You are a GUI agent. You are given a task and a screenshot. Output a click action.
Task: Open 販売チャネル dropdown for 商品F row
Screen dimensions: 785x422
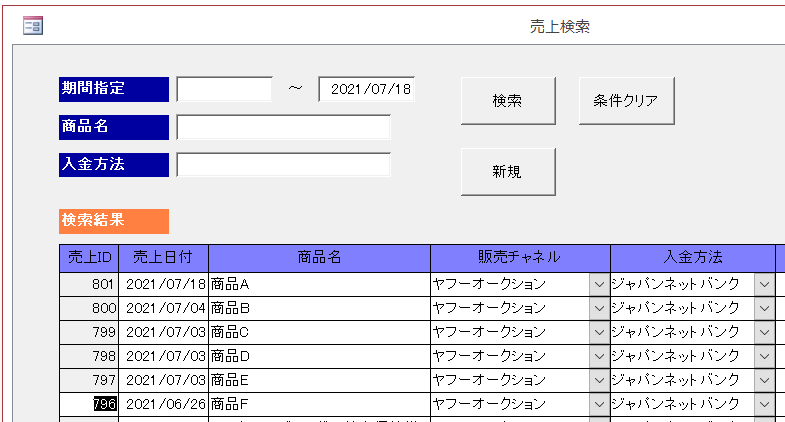[599, 404]
